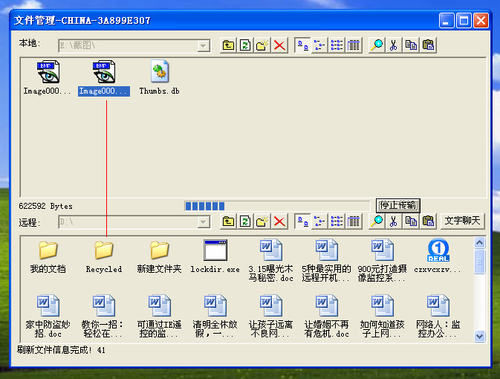This screenshot has width=500, height=379.
Task: Select the 让婚姻不再有危机.doc document
Action: click(326, 316)
